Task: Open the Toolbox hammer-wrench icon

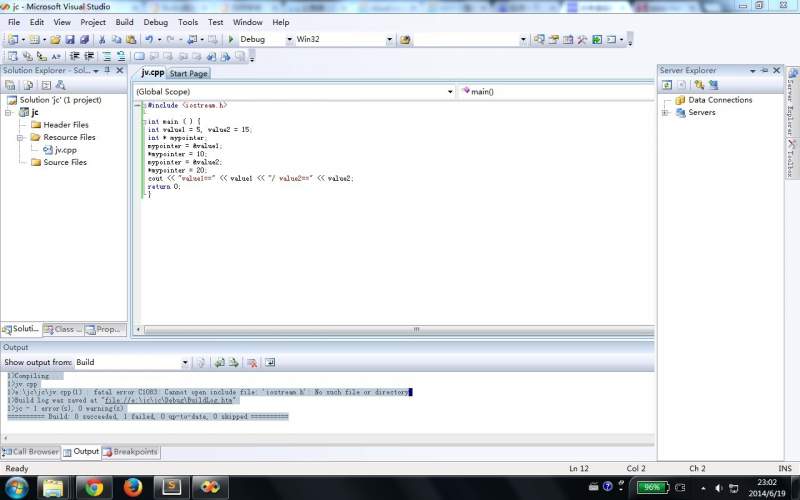Action: (582, 39)
